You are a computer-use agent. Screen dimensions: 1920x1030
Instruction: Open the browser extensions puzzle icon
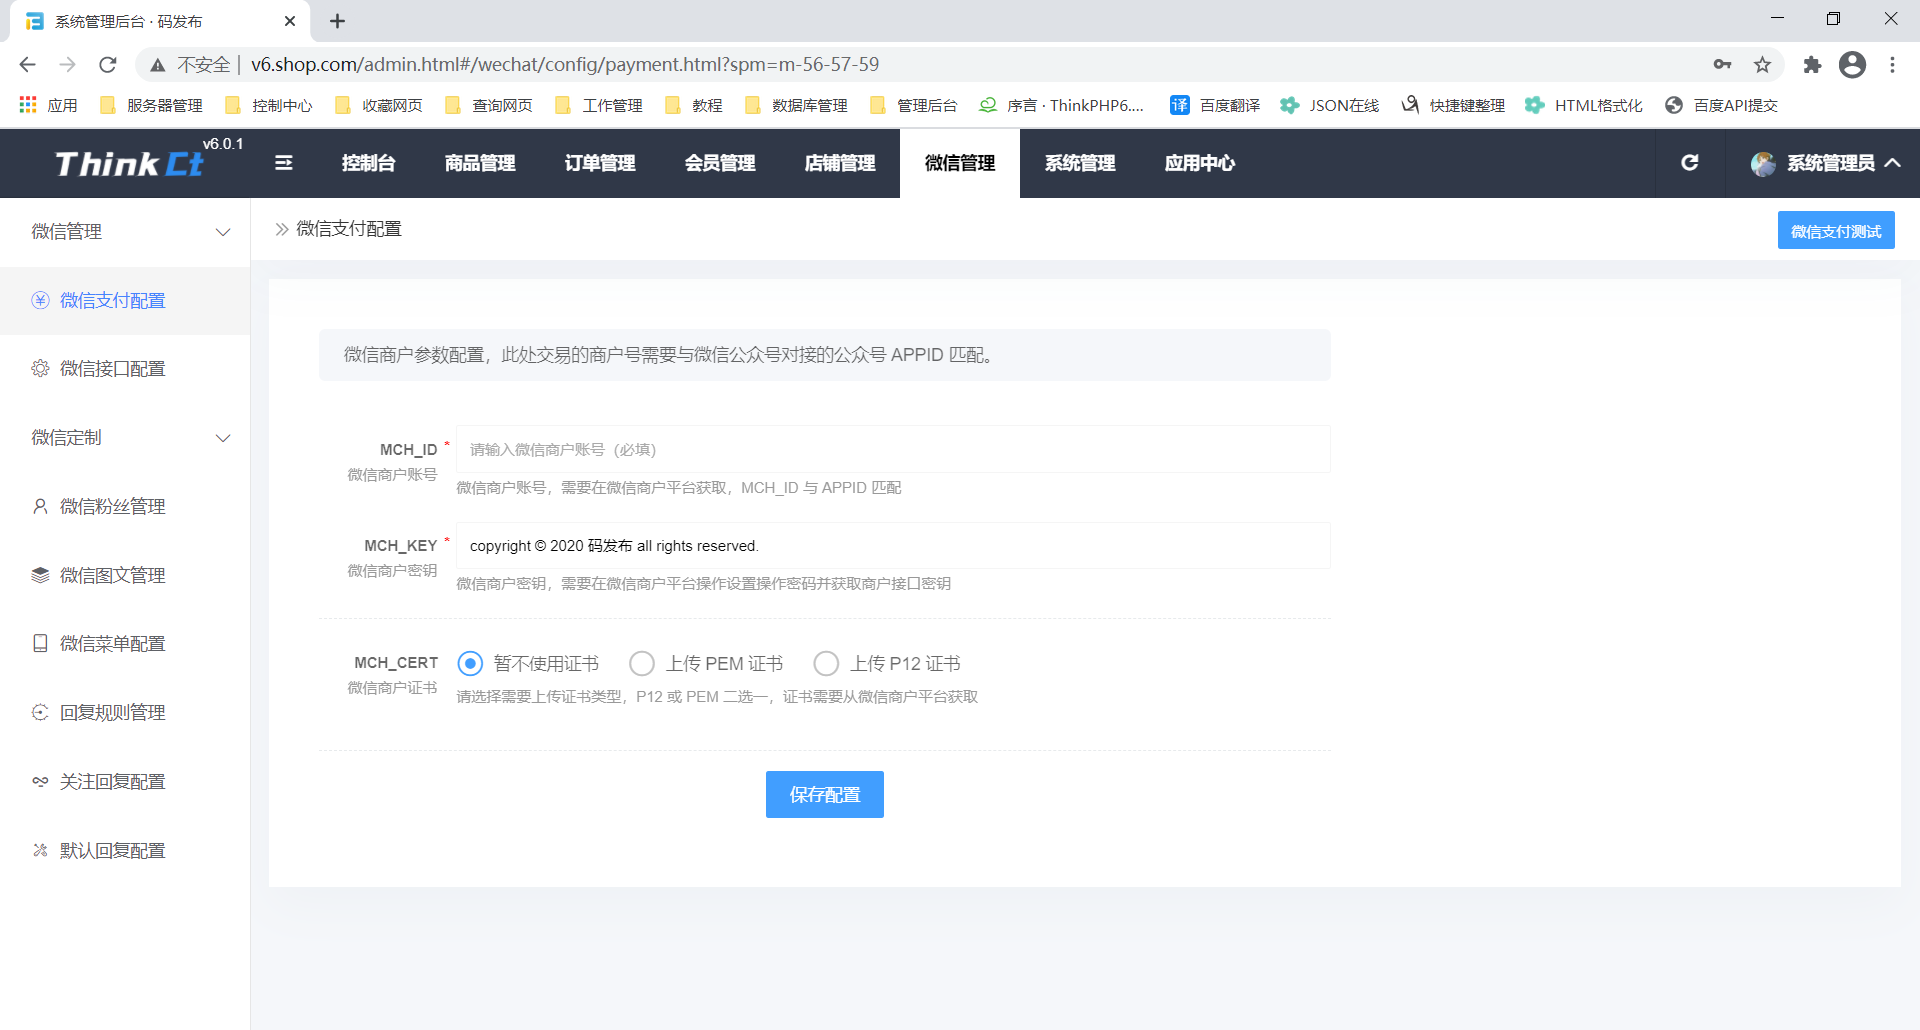1812,65
